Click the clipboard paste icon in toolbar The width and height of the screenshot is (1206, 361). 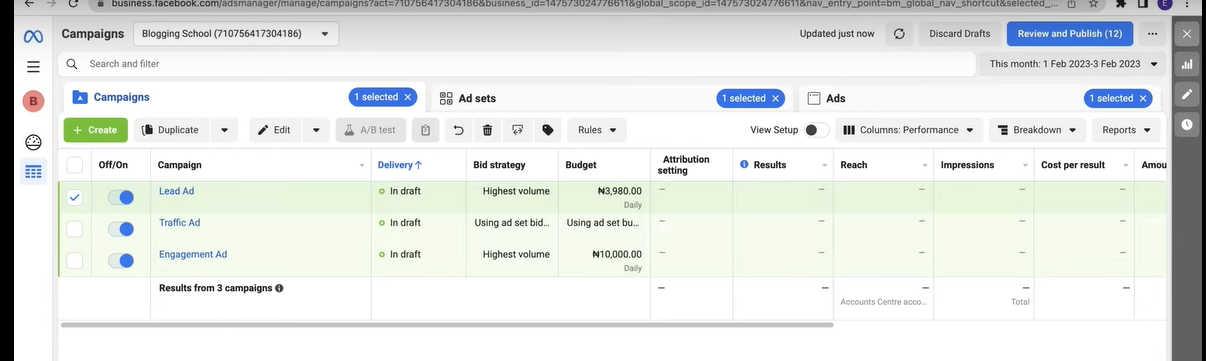tap(425, 130)
